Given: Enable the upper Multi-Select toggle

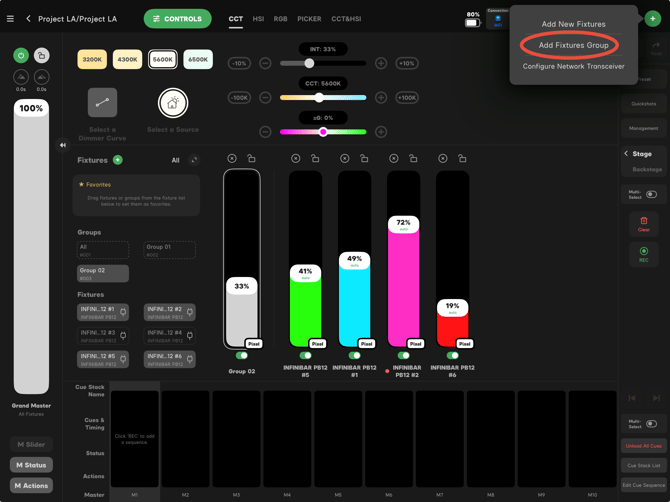Looking at the screenshot, I should click(x=651, y=195).
